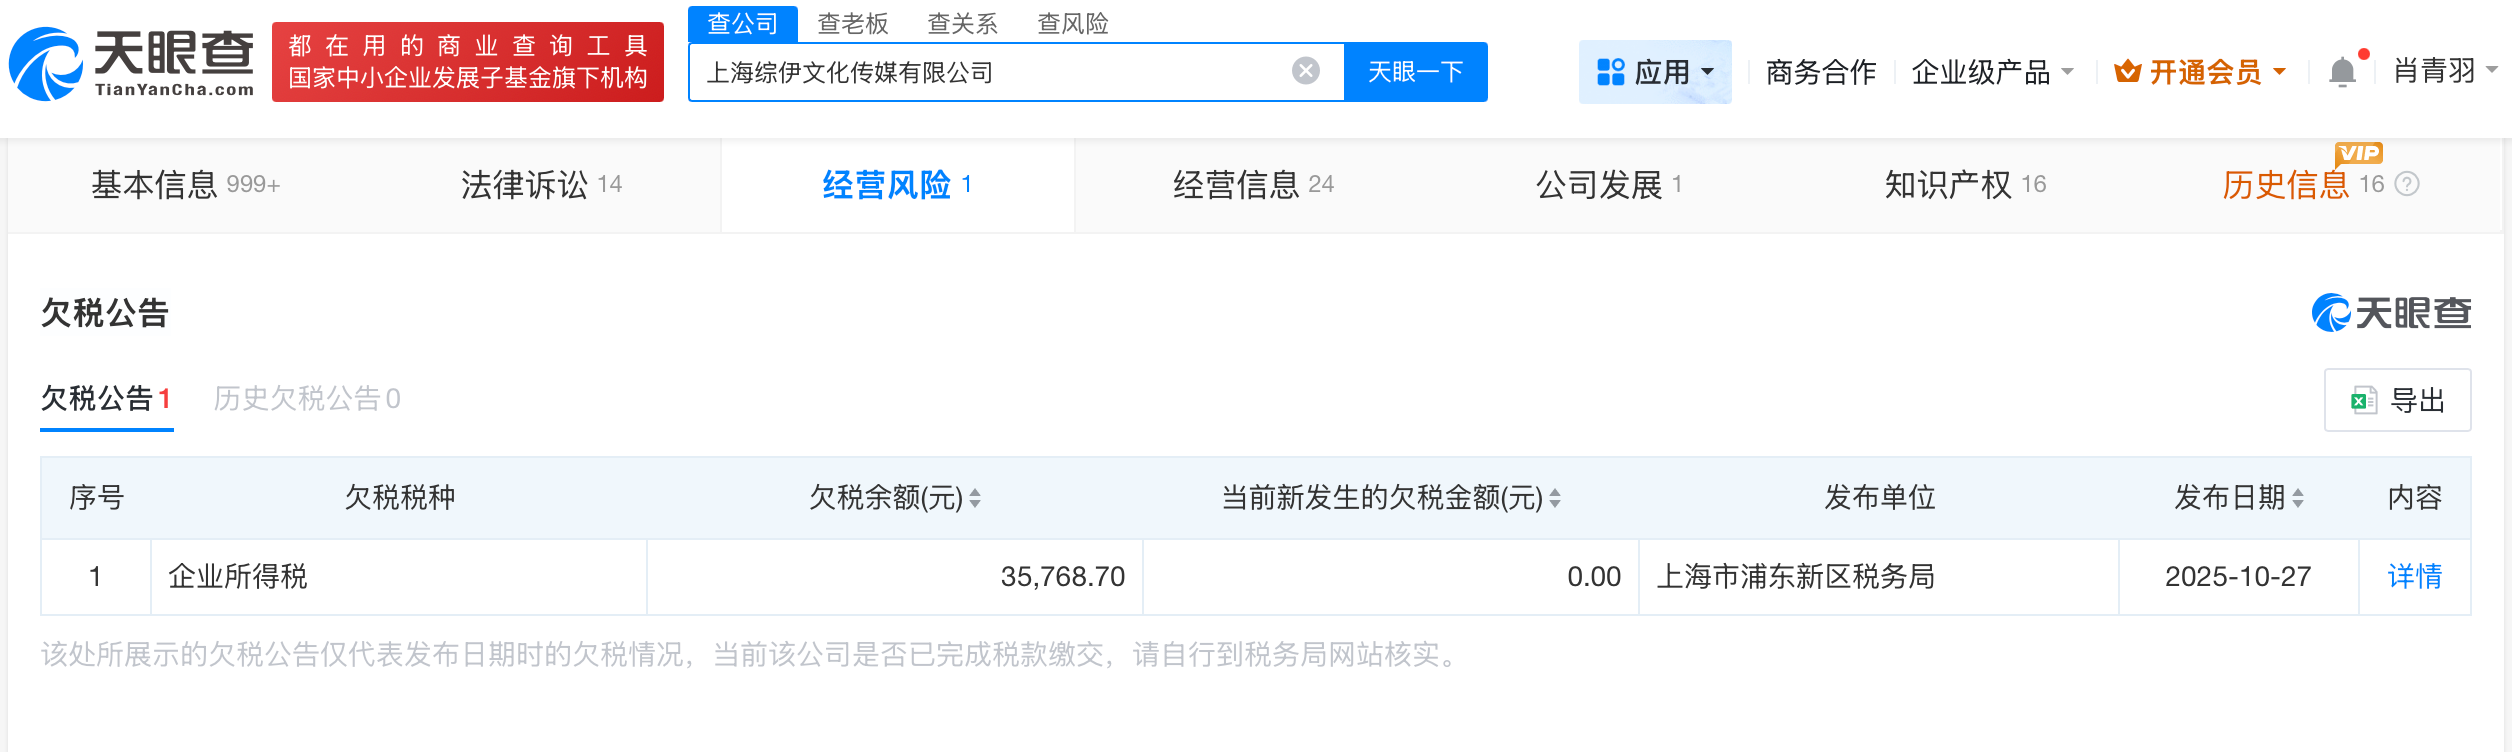Image resolution: width=2512 pixels, height=752 pixels.
Task: Expand the 企业级产品 dropdown
Action: click(x=1992, y=72)
